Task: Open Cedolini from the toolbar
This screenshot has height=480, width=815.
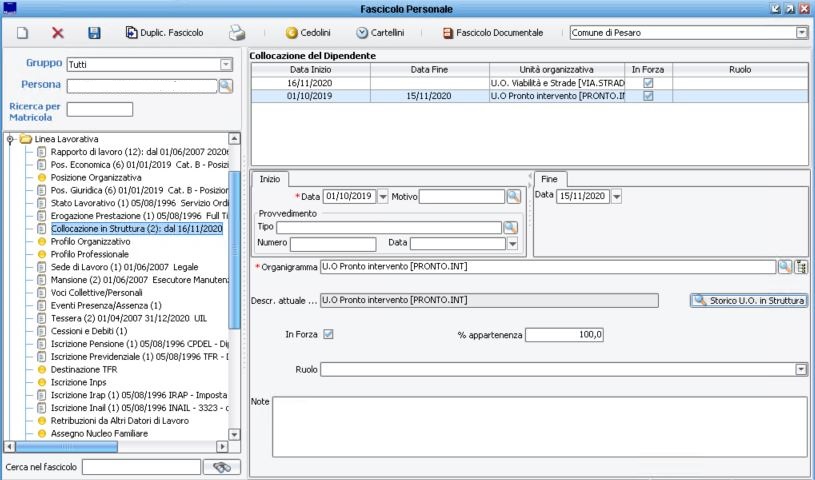Action: click(308, 33)
